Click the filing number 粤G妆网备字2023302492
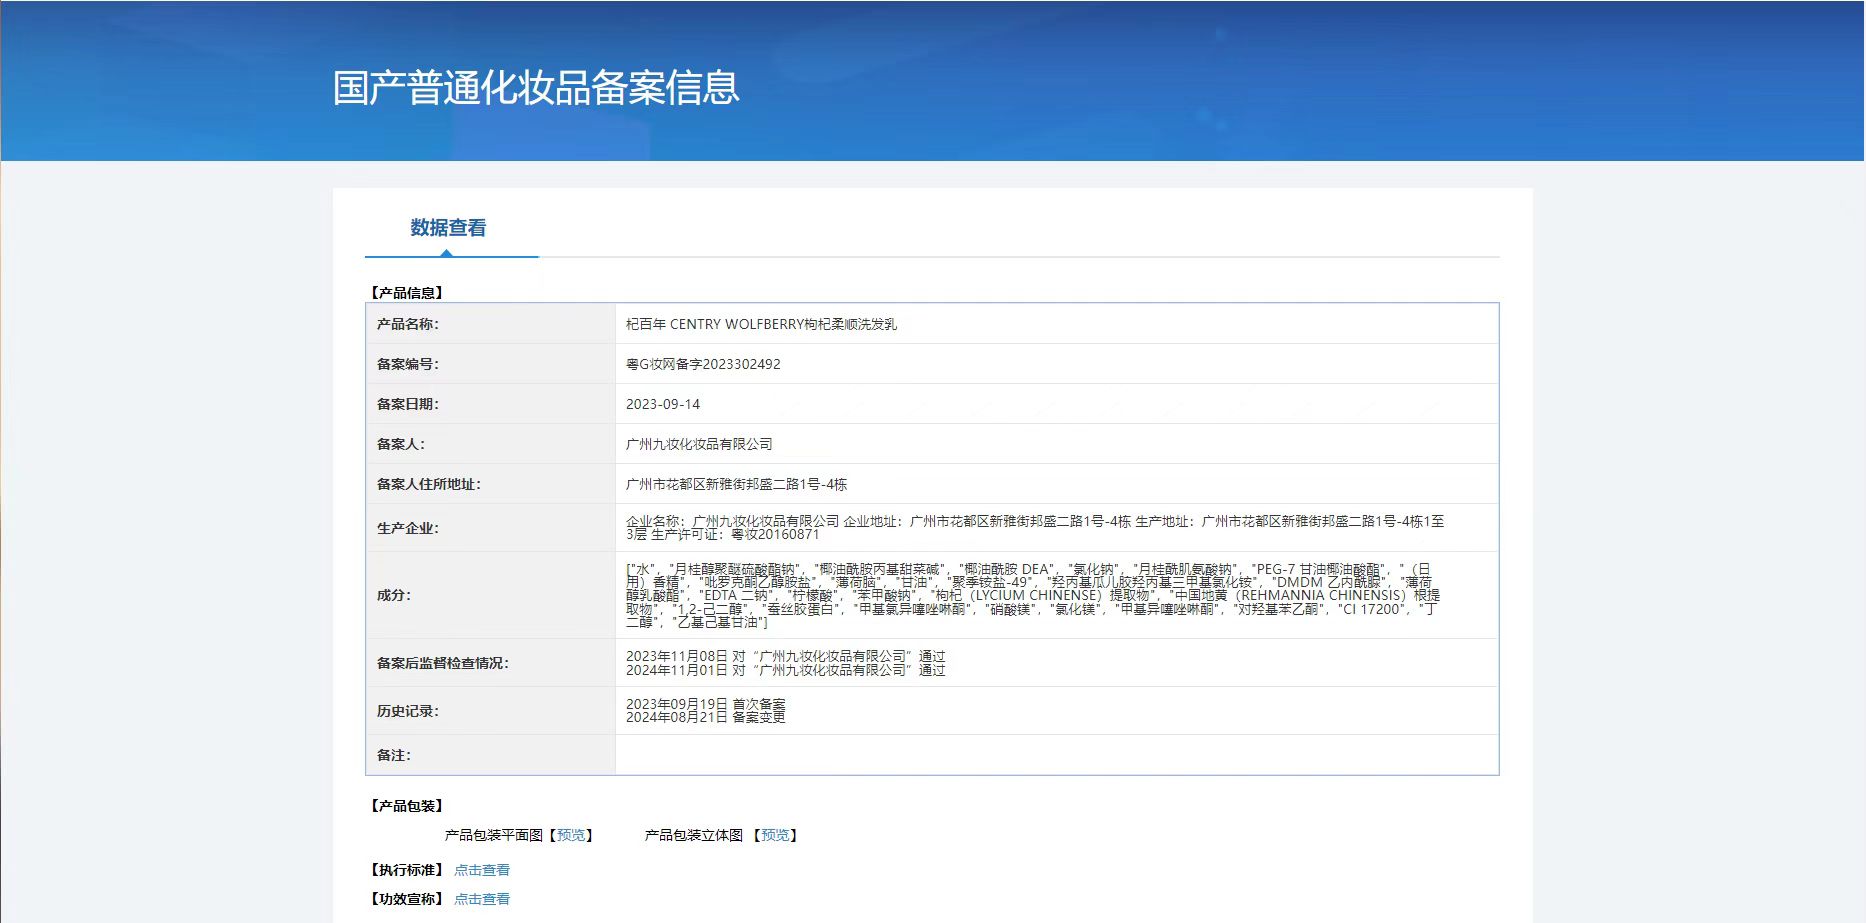 (x=703, y=364)
